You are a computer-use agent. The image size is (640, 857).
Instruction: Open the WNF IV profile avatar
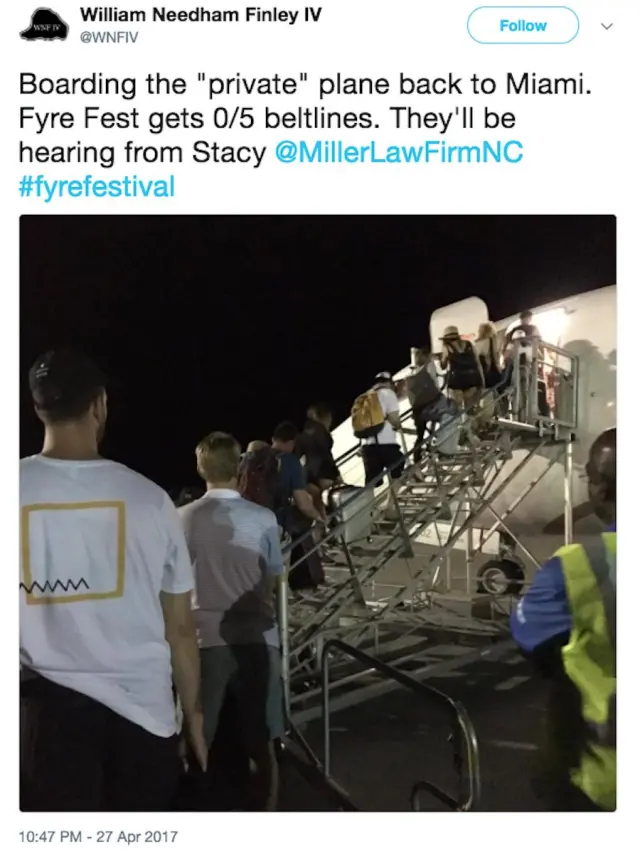click(x=44, y=25)
